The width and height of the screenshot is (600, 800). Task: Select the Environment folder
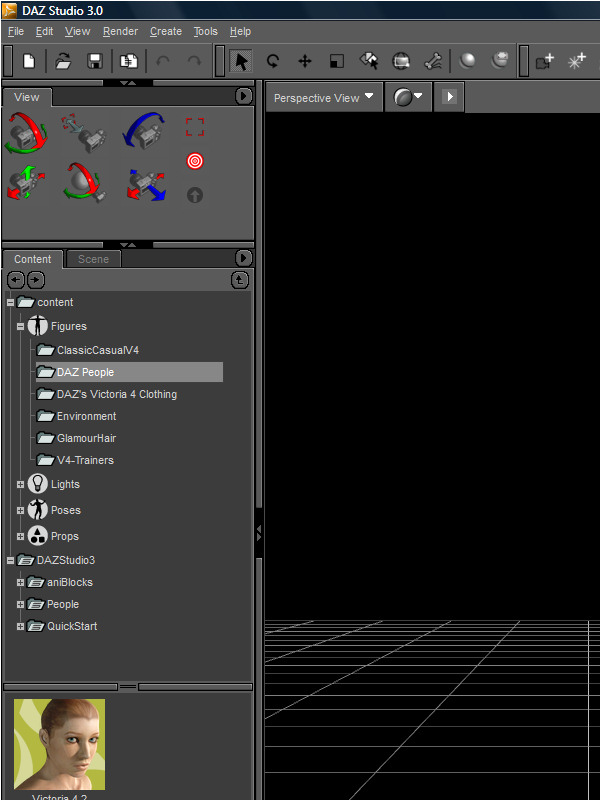77,416
